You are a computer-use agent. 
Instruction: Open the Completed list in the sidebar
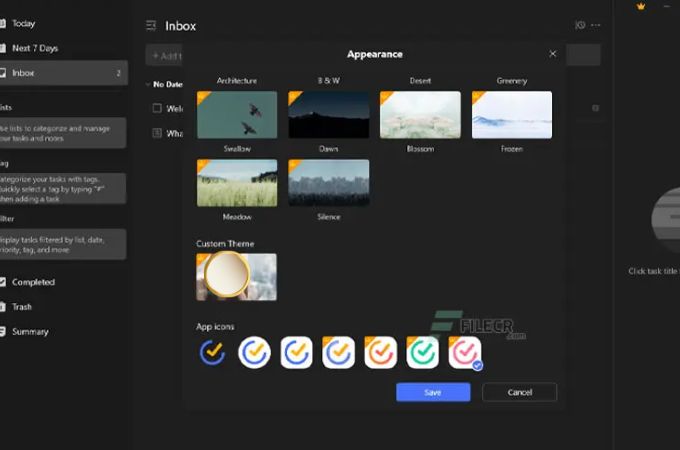click(x=33, y=282)
